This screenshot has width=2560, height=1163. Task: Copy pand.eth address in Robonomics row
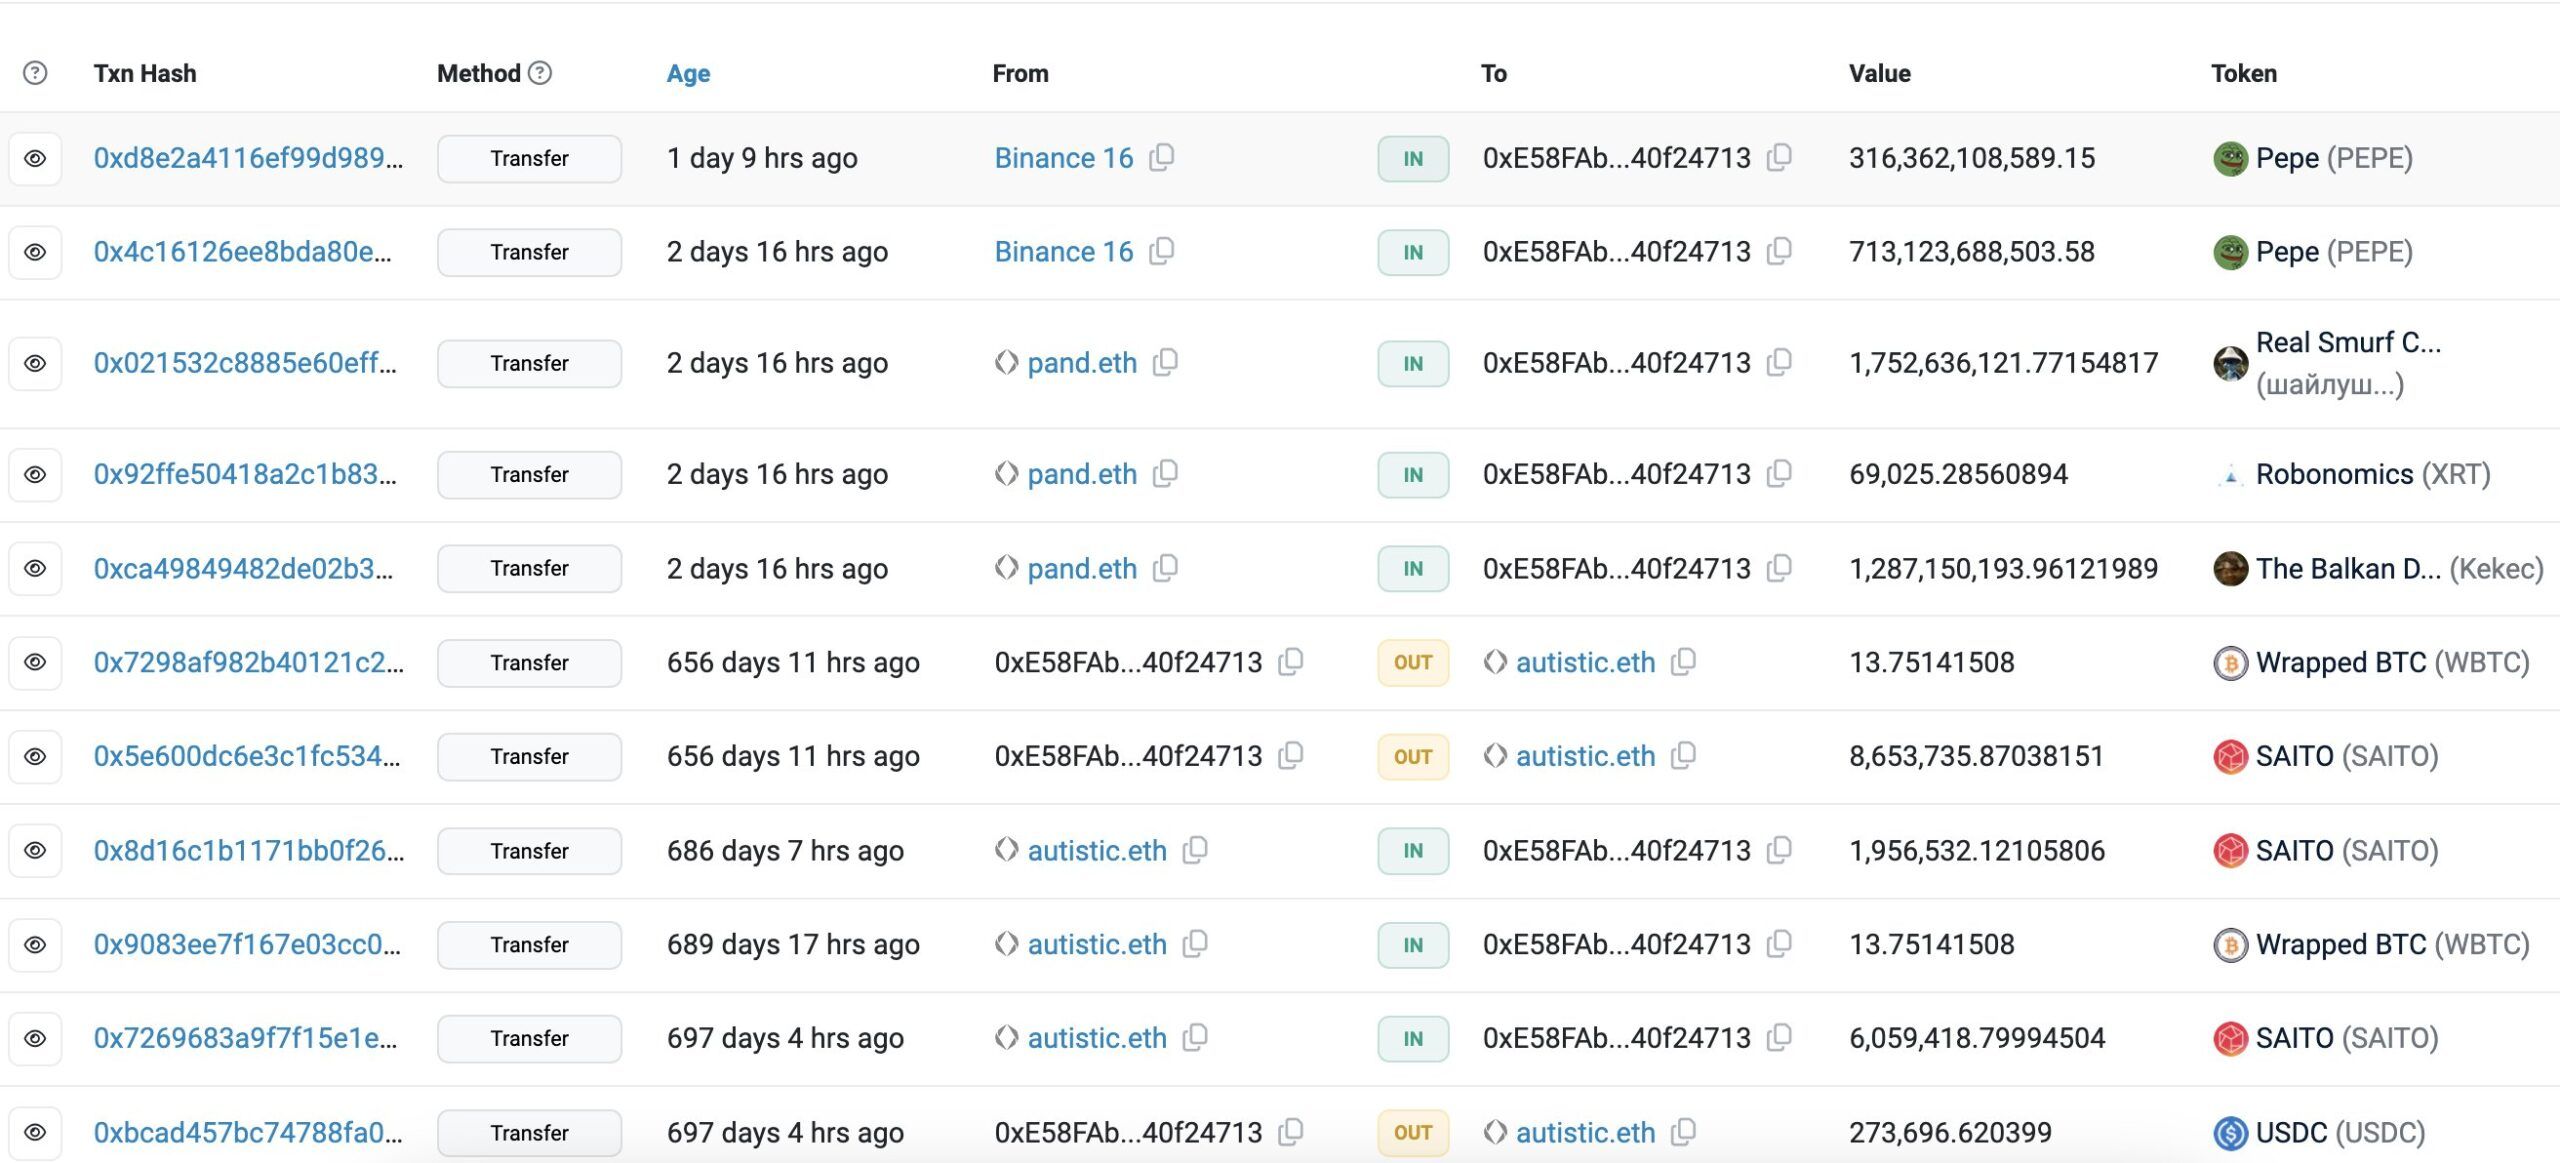click(x=1165, y=474)
